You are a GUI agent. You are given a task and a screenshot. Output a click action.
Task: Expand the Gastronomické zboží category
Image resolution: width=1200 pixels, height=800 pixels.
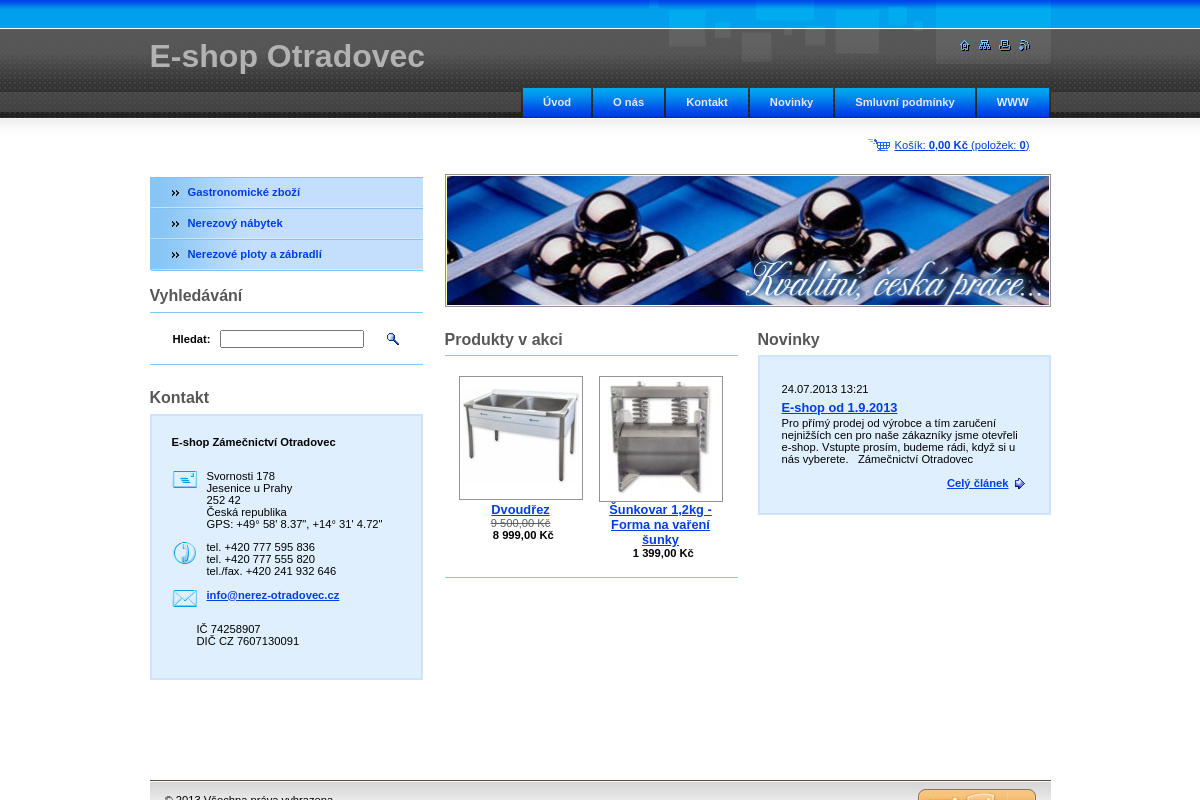point(243,192)
